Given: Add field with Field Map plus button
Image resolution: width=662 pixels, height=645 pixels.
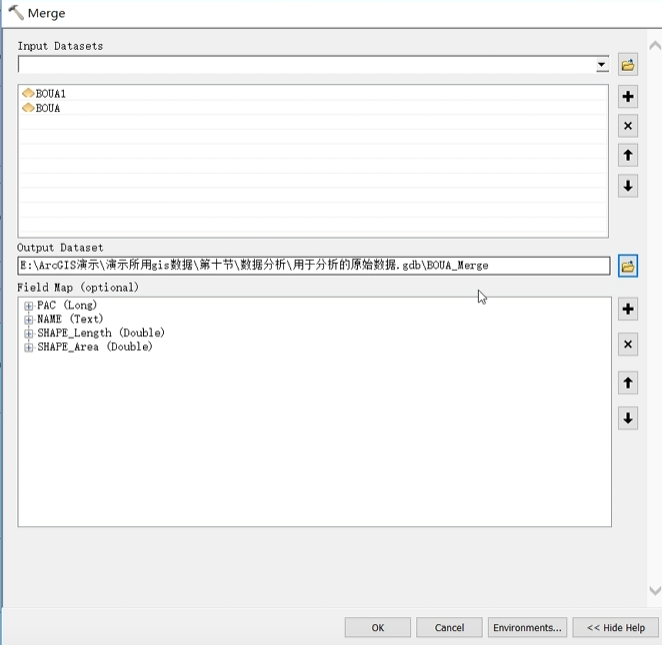Looking at the screenshot, I should (x=628, y=309).
